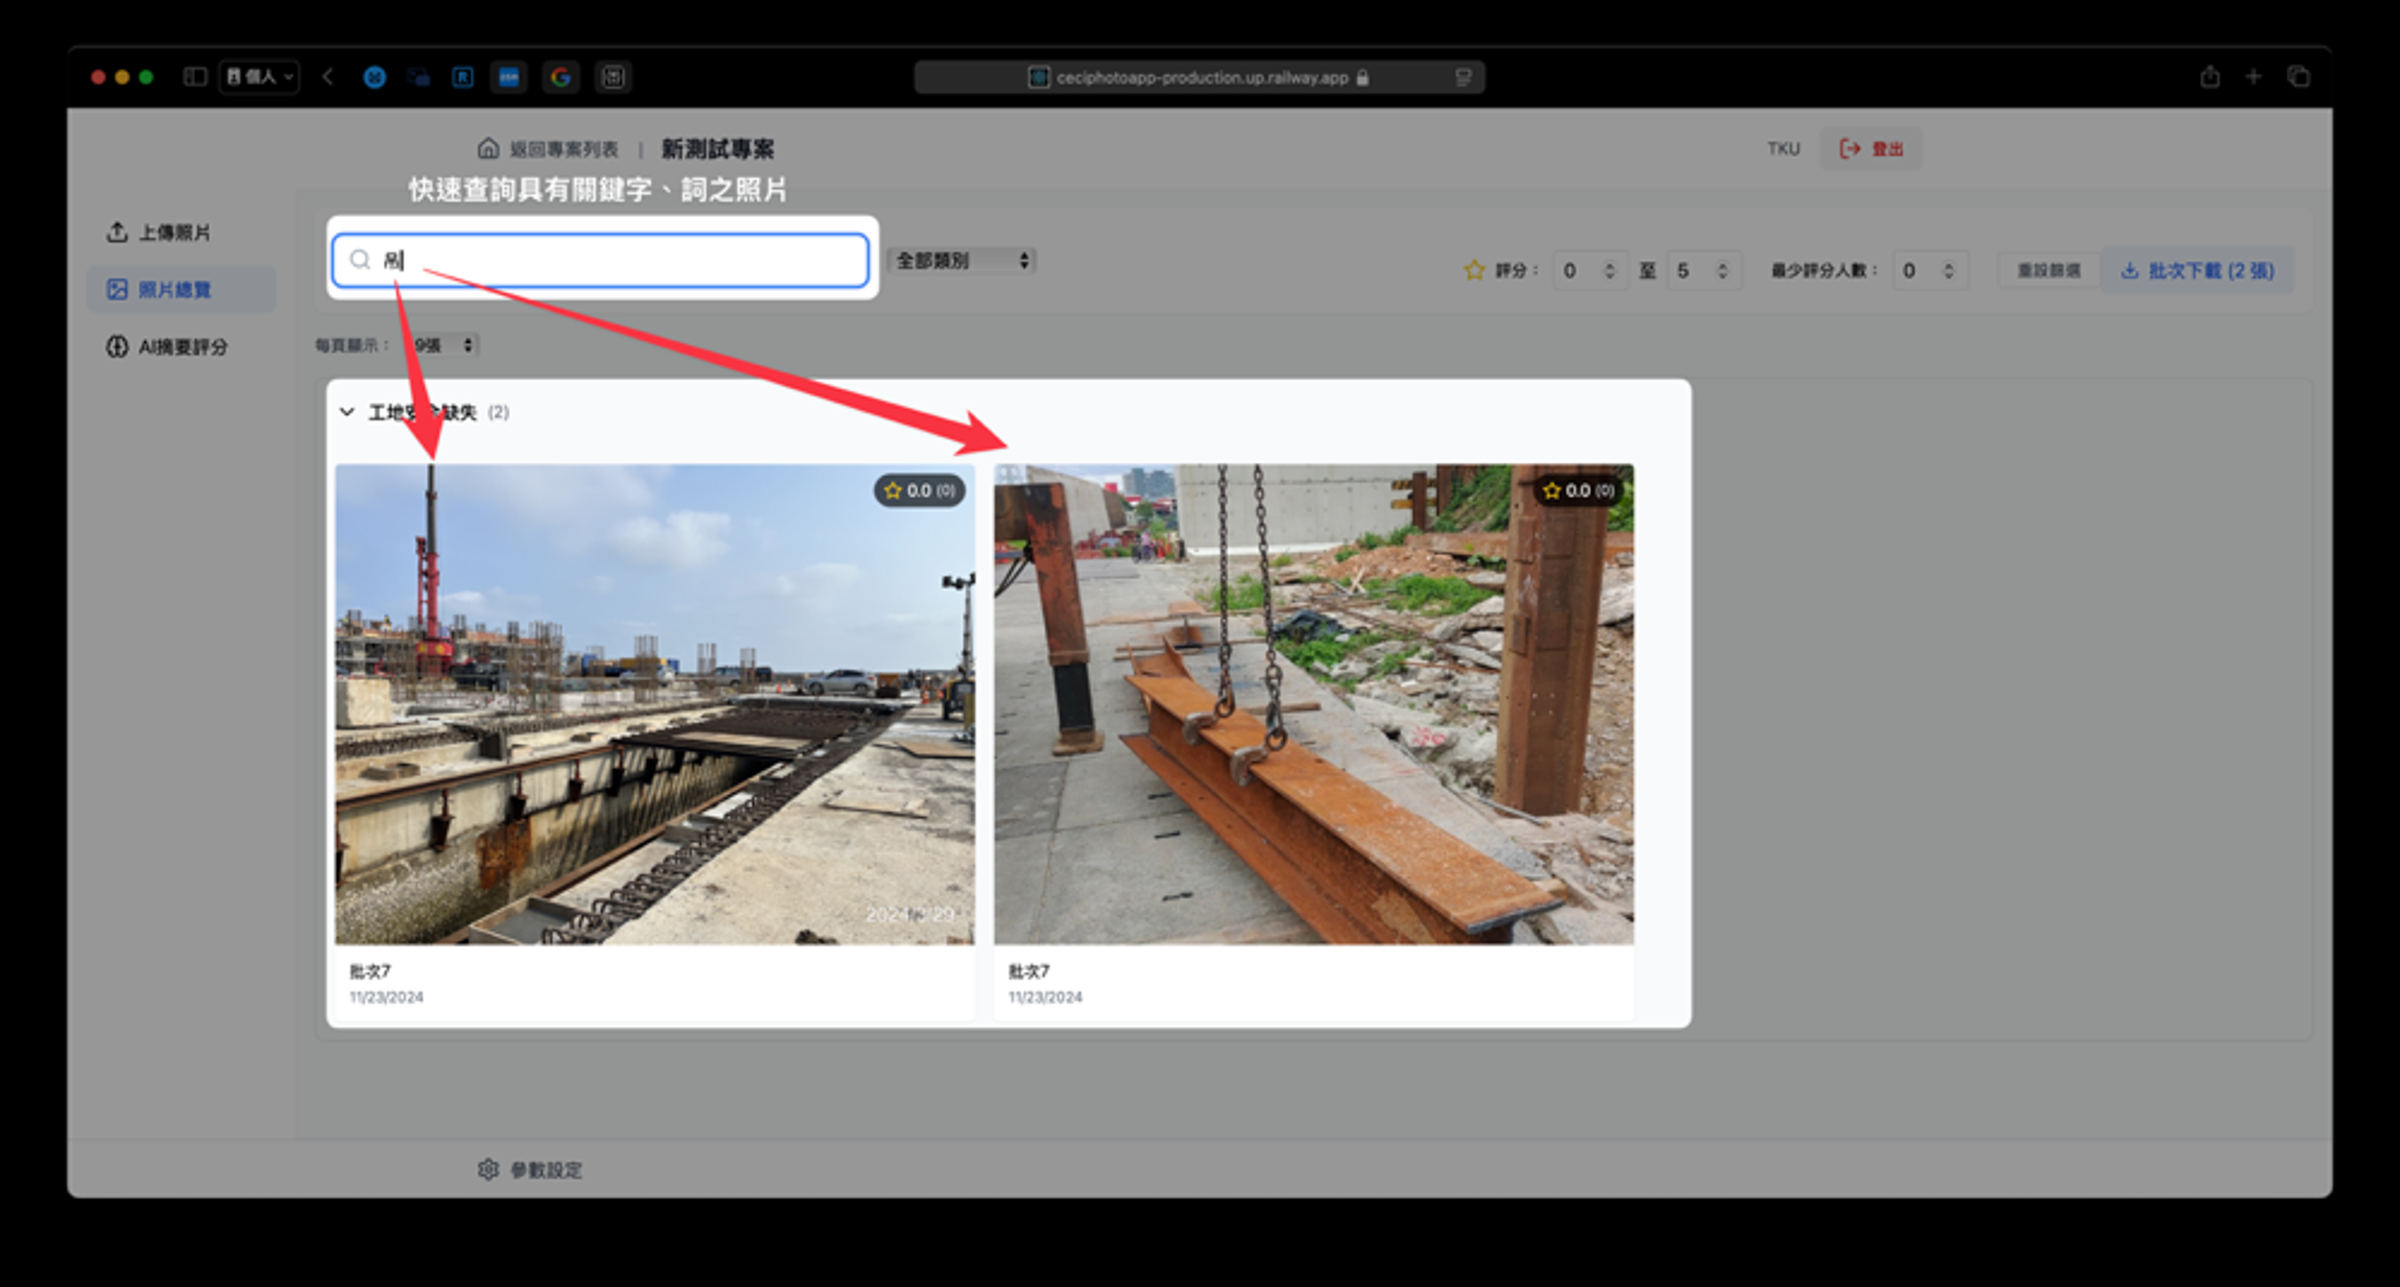The image size is (2400, 1287).
Task: Click the Safari sidebar toggle icon
Action: point(195,77)
